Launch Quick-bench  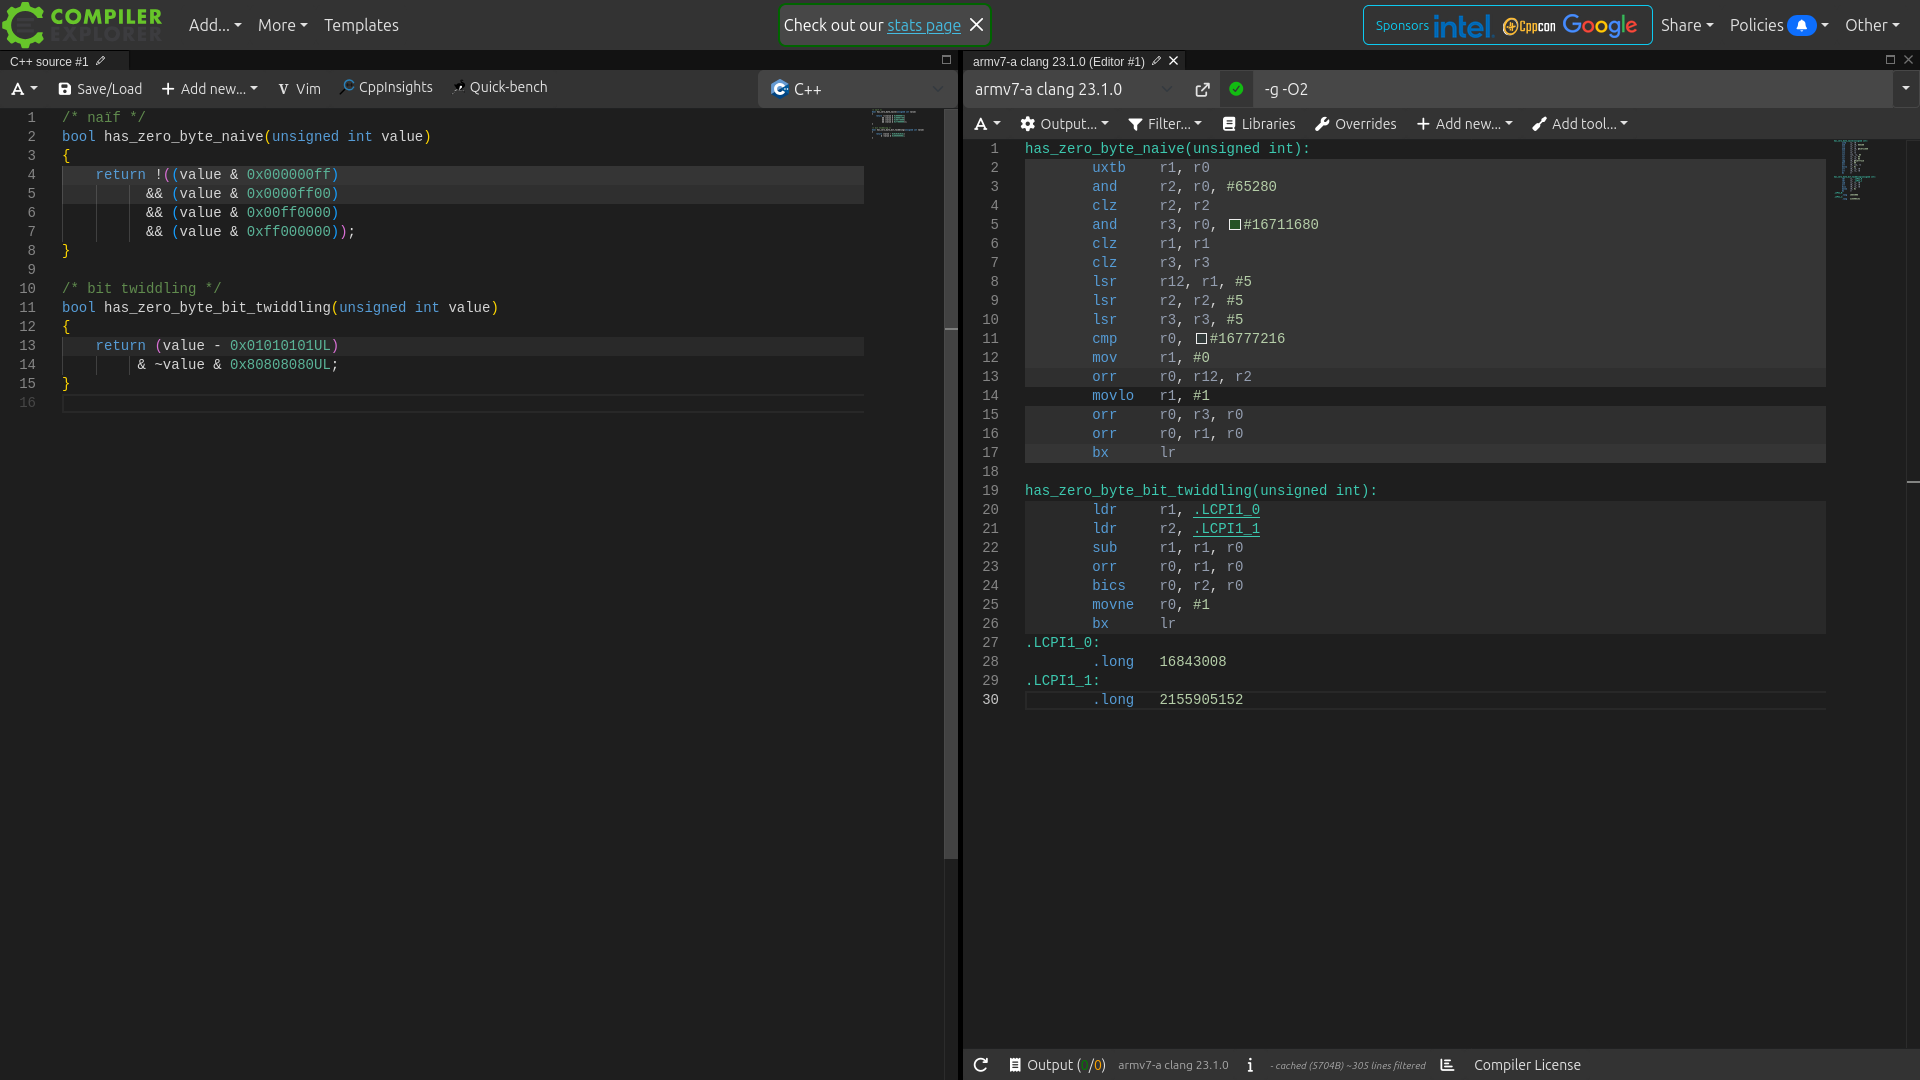499,87
